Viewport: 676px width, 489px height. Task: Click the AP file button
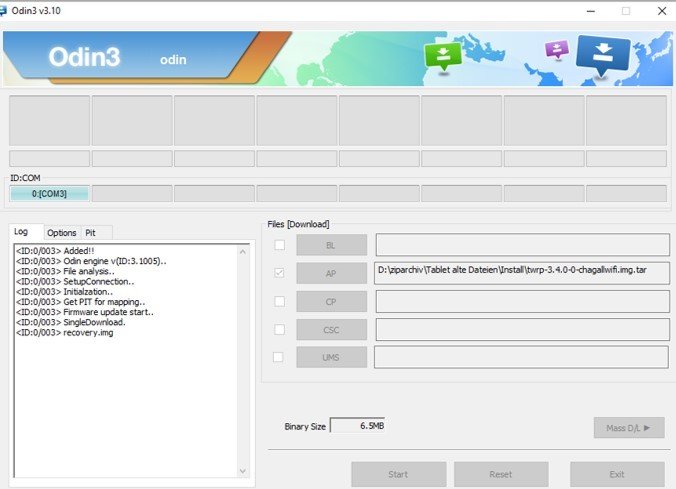[331, 273]
